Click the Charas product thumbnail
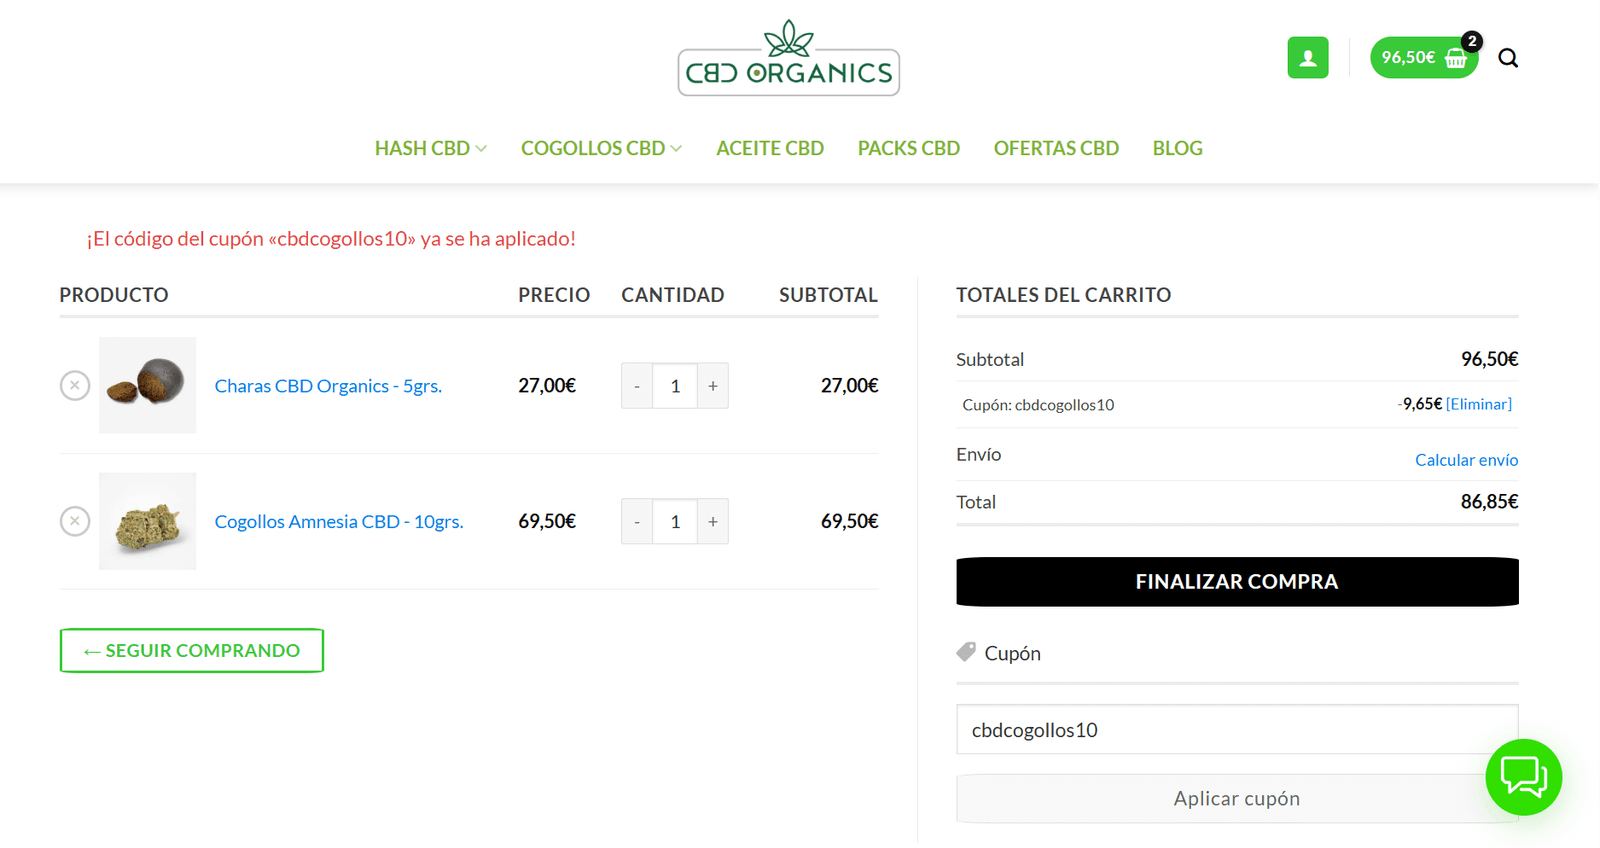This screenshot has width=1600, height=848. (148, 385)
